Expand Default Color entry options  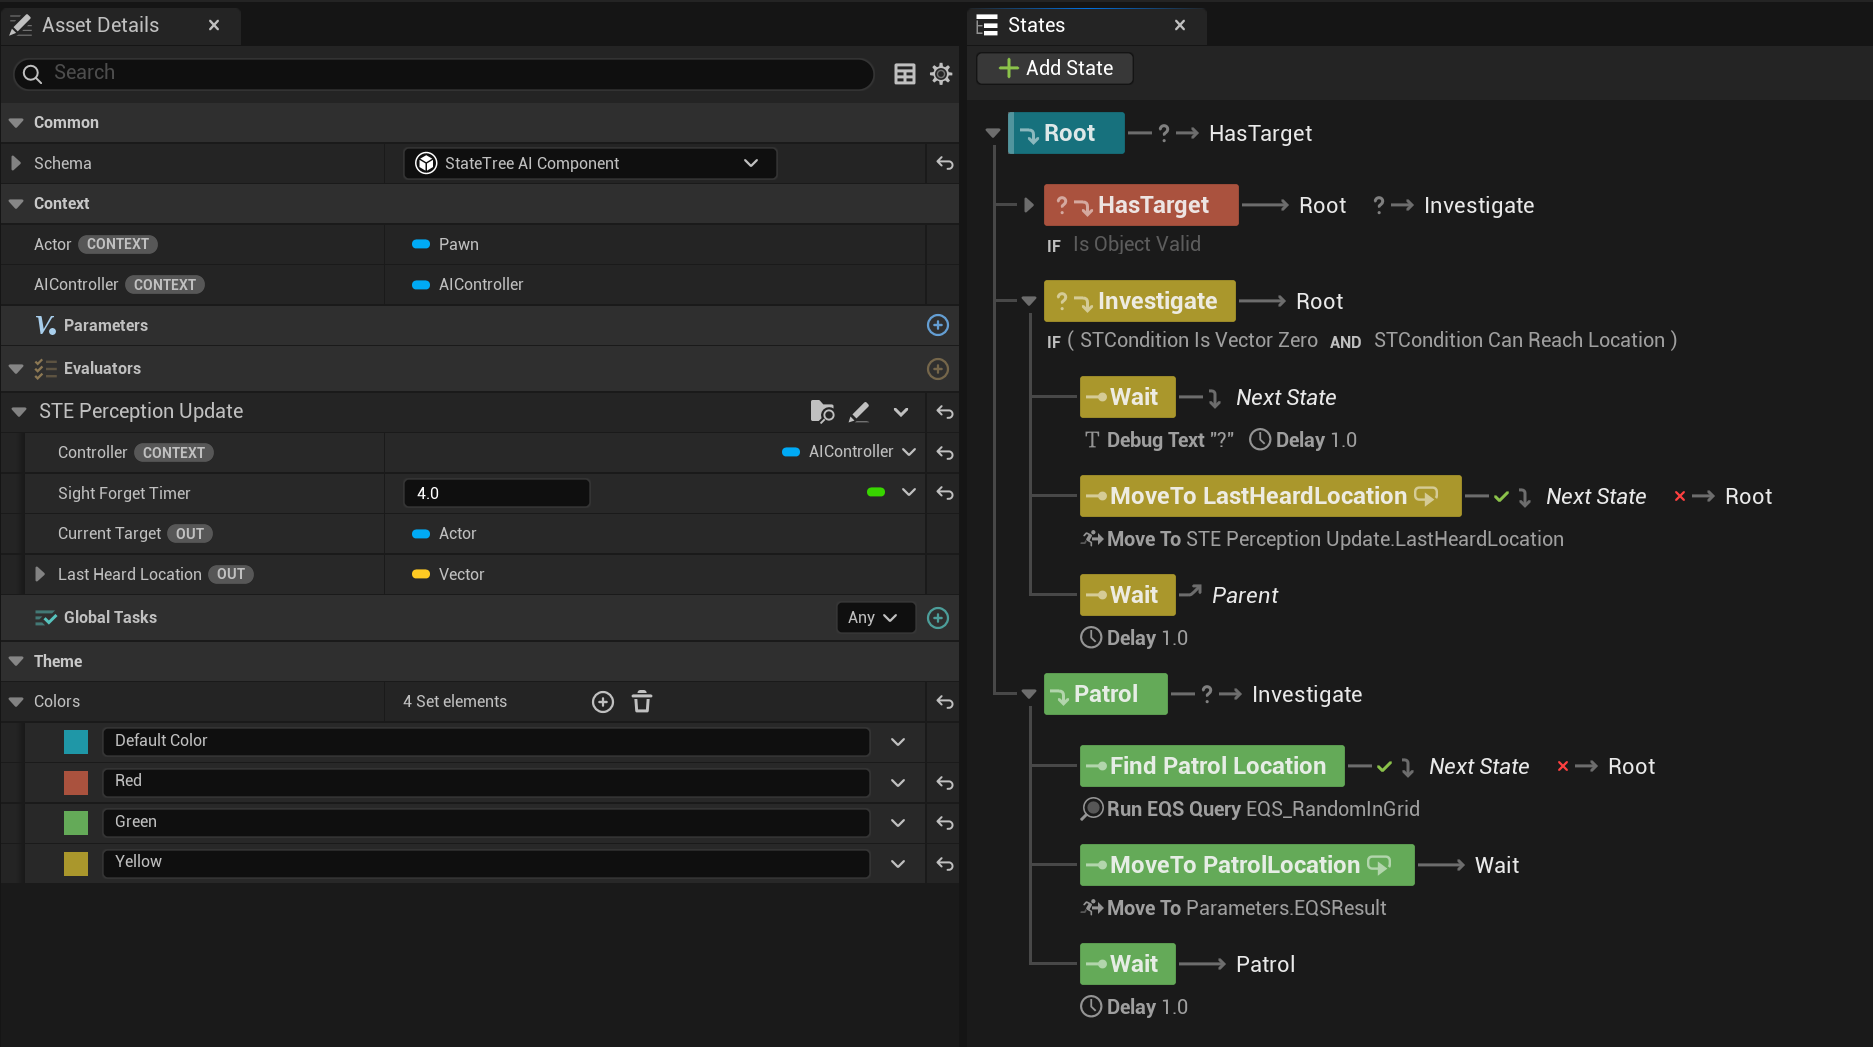coord(898,742)
